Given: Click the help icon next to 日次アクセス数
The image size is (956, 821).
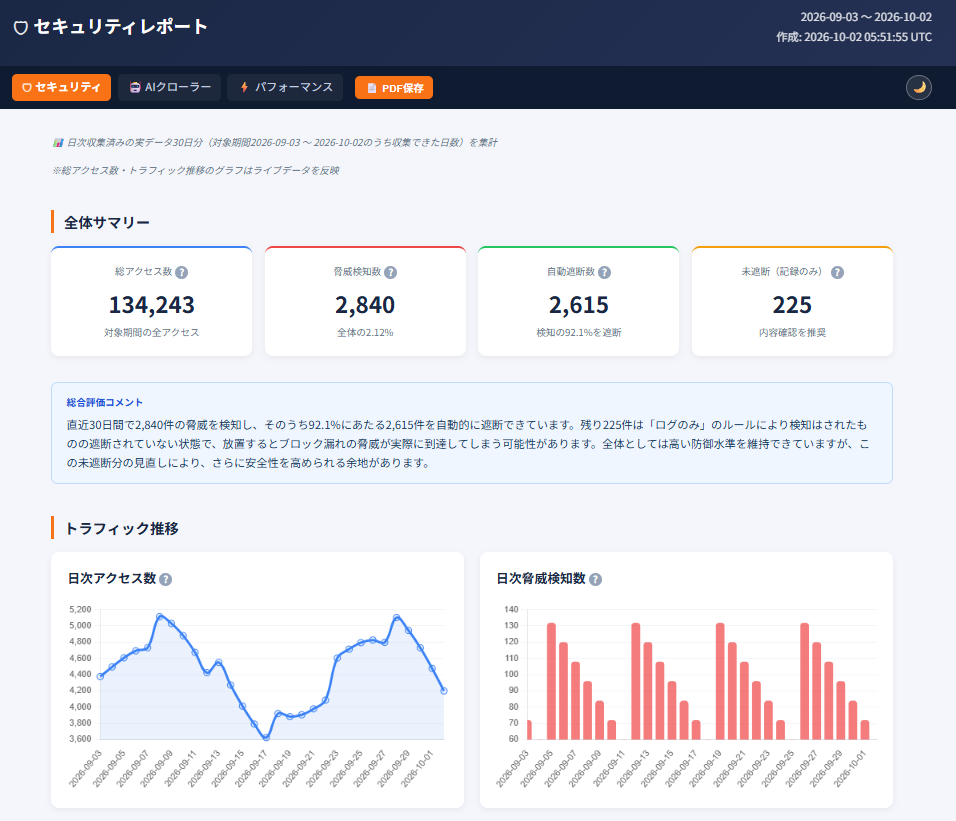Looking at the screenshot, I should pos(165,579).
